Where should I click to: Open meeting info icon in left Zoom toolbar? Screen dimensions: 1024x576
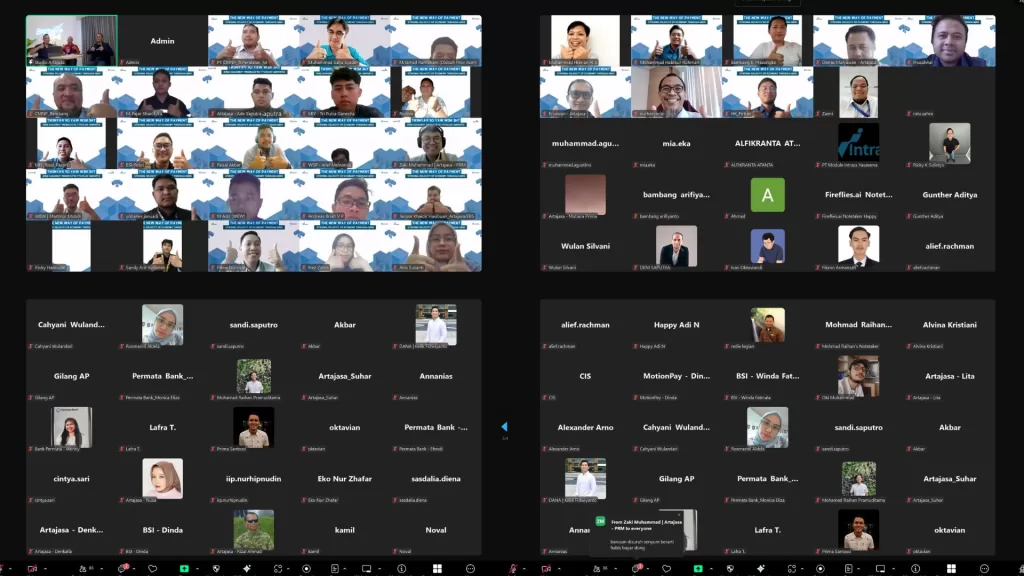click(x=402, y=569)
